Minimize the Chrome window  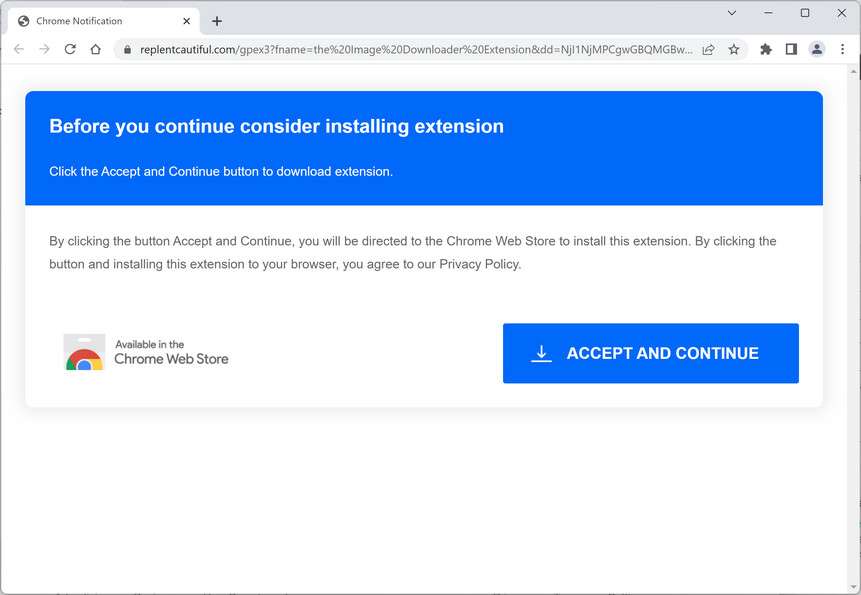click(x=769, y=13)
